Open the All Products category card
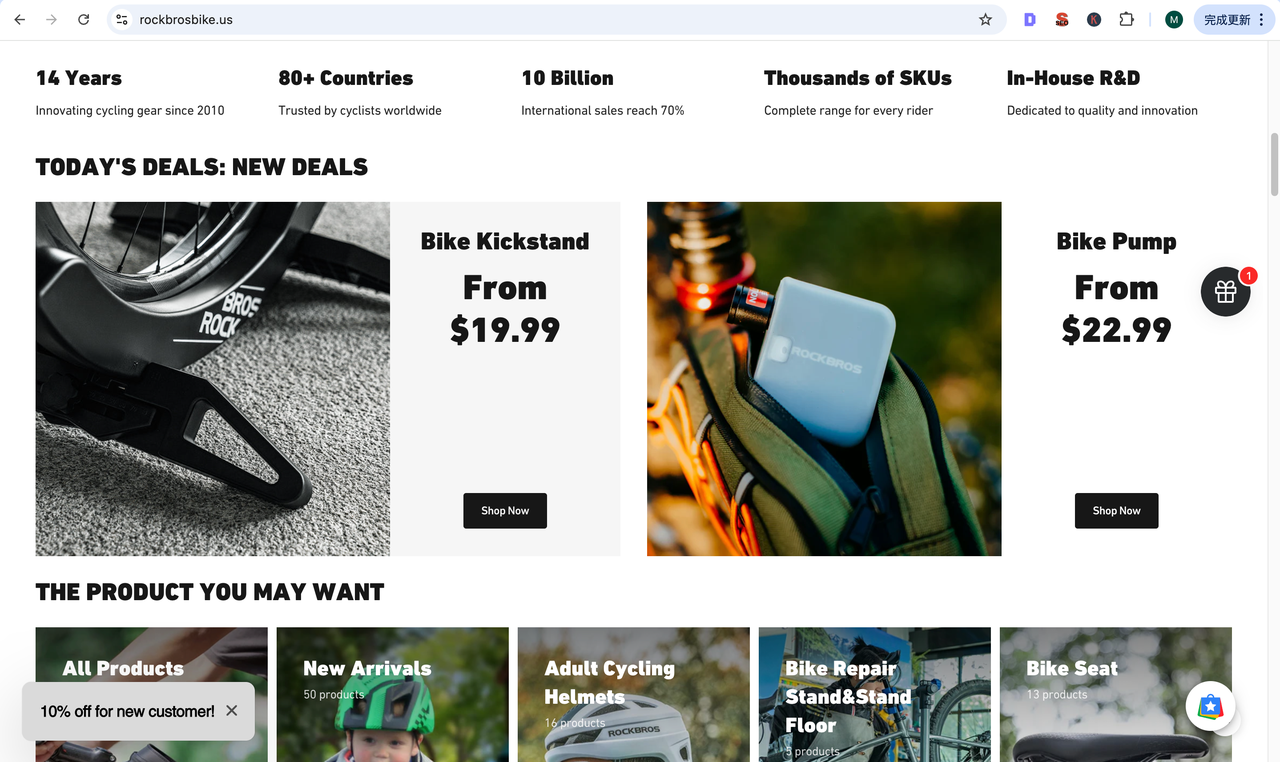The width and height of the screenshot is (1280, 762). [151, 694]
